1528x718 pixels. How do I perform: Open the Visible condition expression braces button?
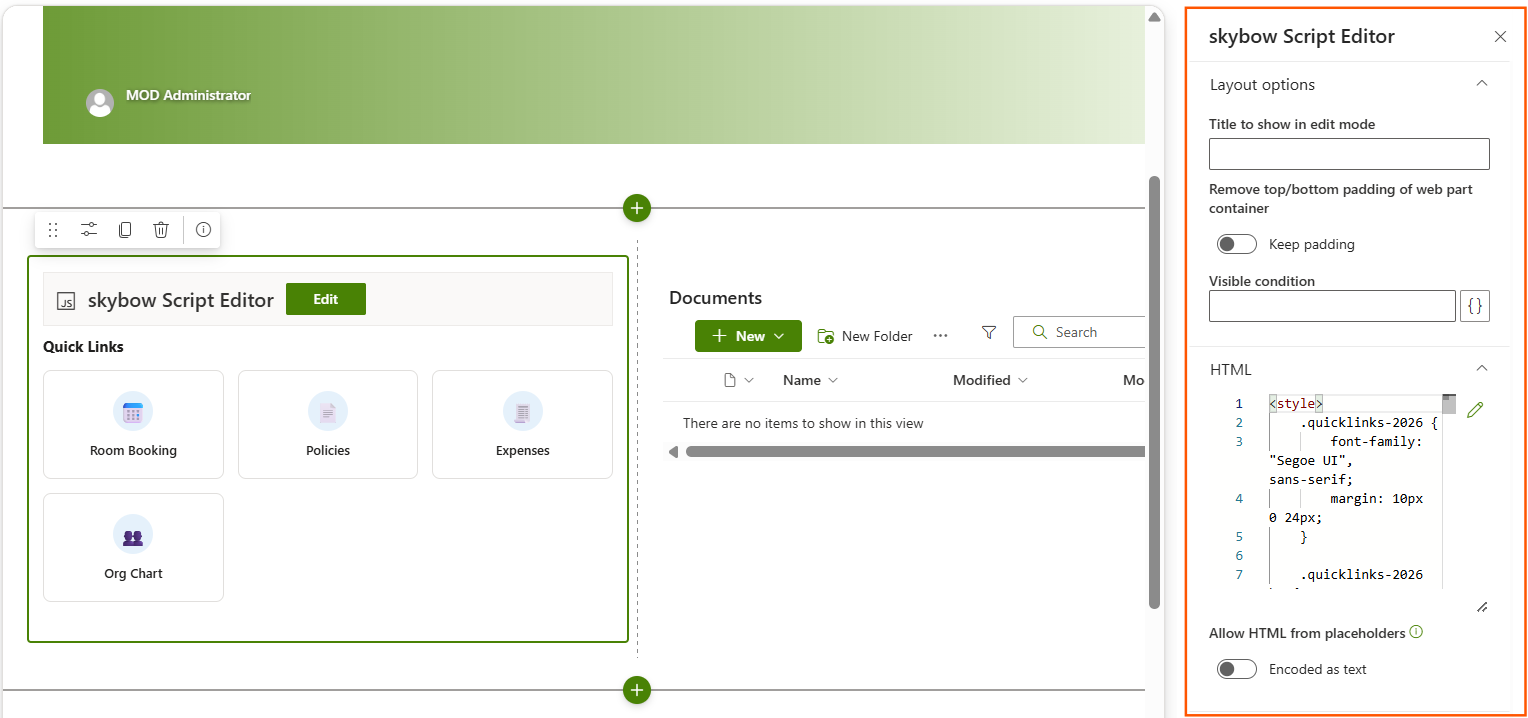click(1475, 306)
